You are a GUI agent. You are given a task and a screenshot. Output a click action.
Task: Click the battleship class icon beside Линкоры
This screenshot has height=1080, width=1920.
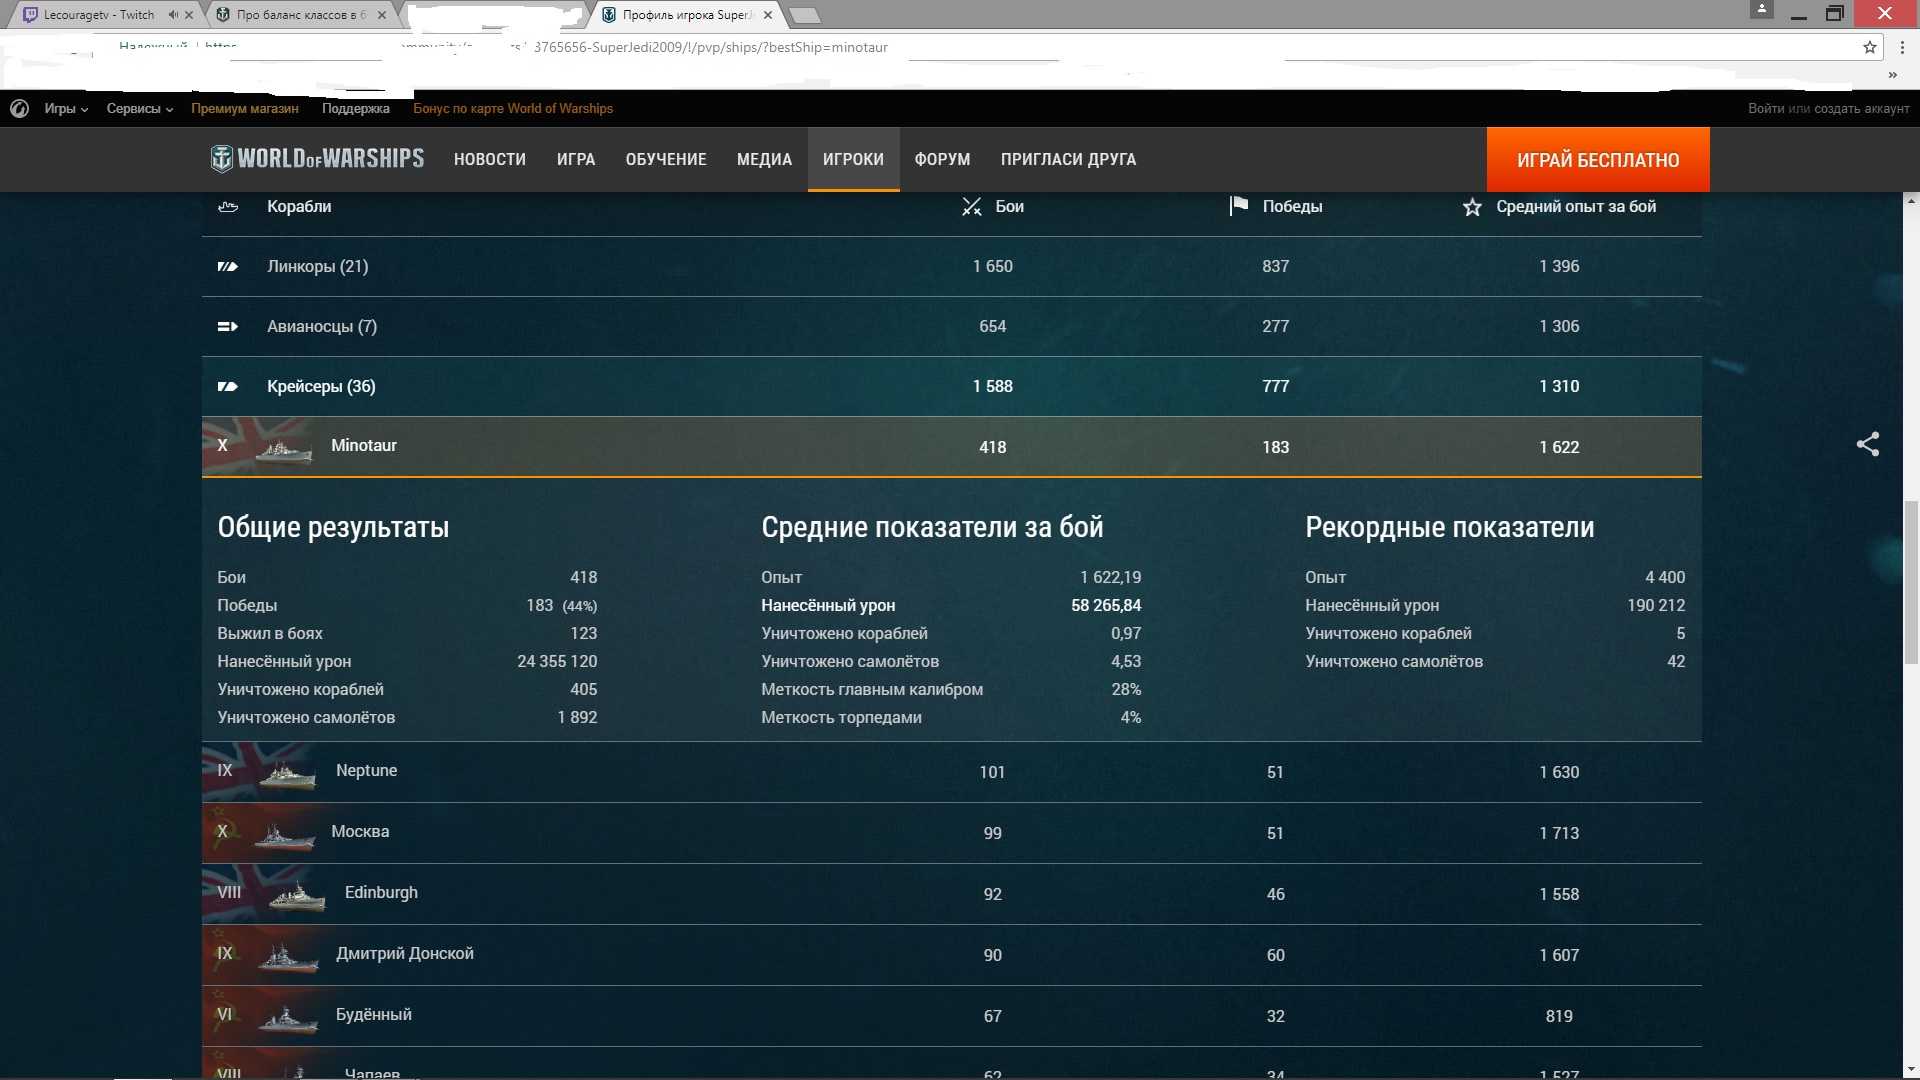pyautogui.click(x=228, y=266)
